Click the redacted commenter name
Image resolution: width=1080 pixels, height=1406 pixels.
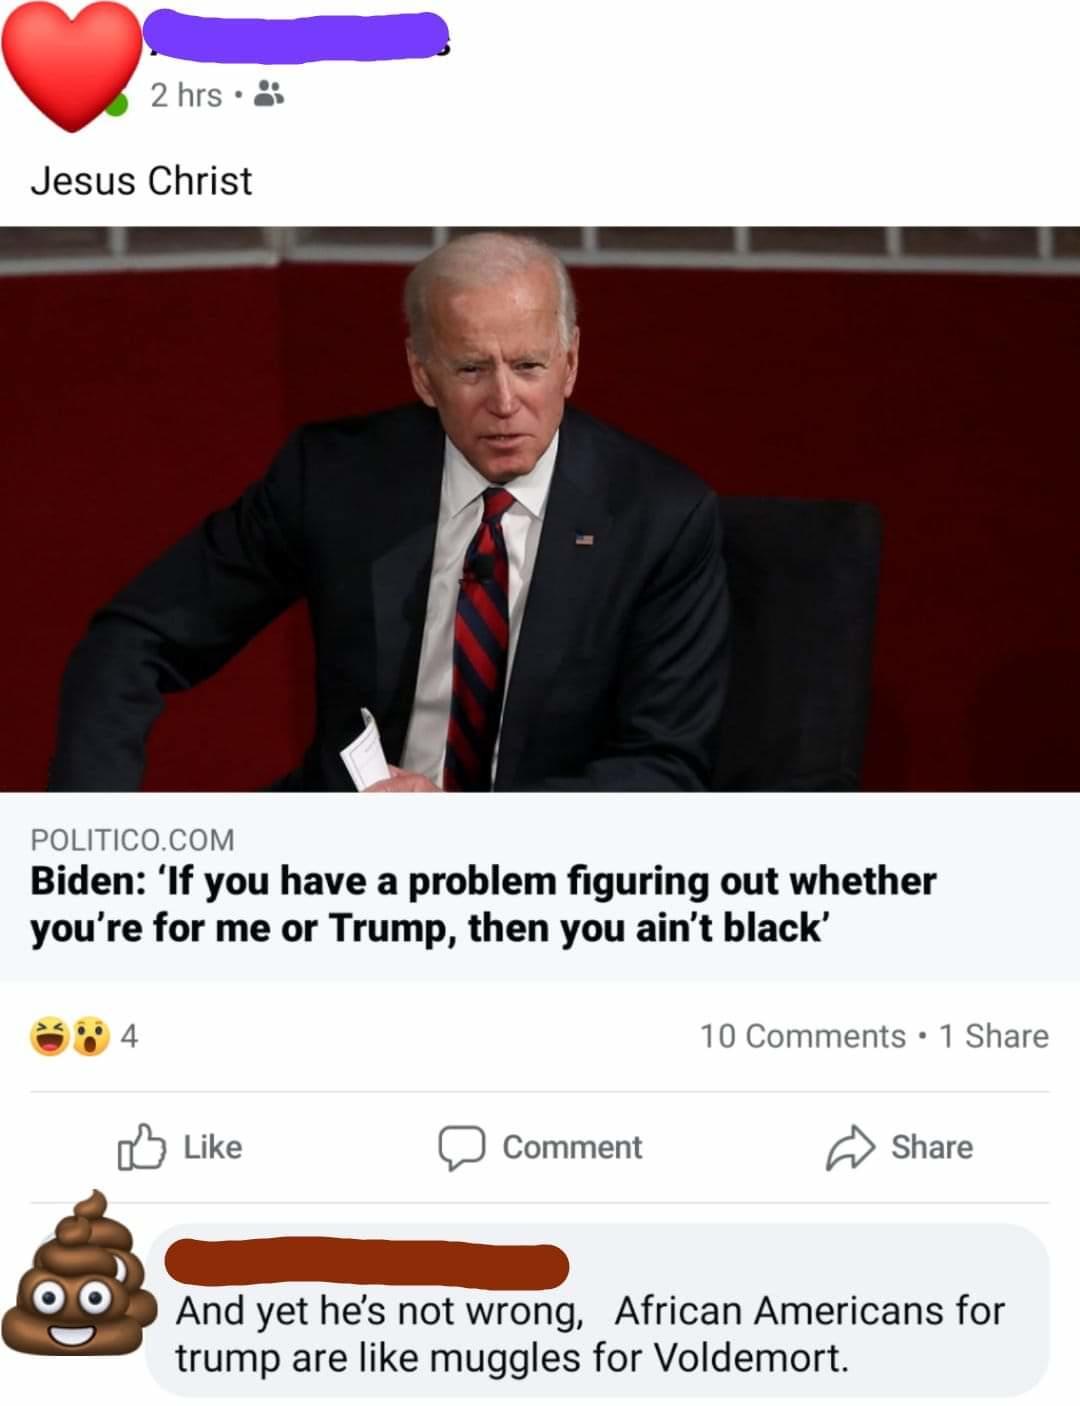tap(366, 1264)
